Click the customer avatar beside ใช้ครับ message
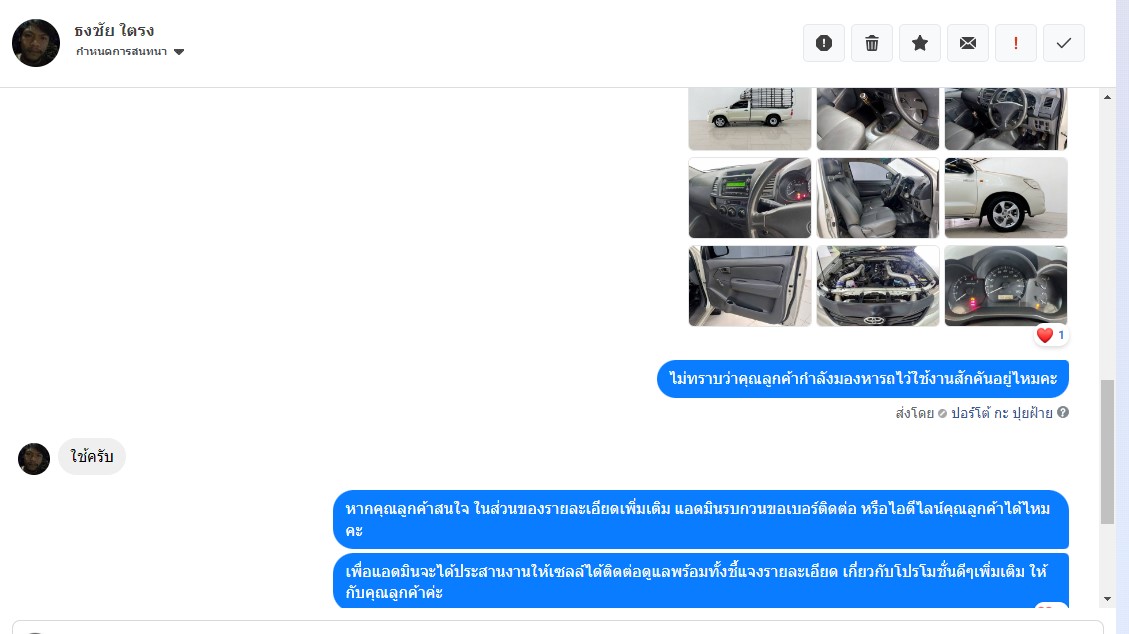Screen dimensions: 1129x634 coord(34,459)
